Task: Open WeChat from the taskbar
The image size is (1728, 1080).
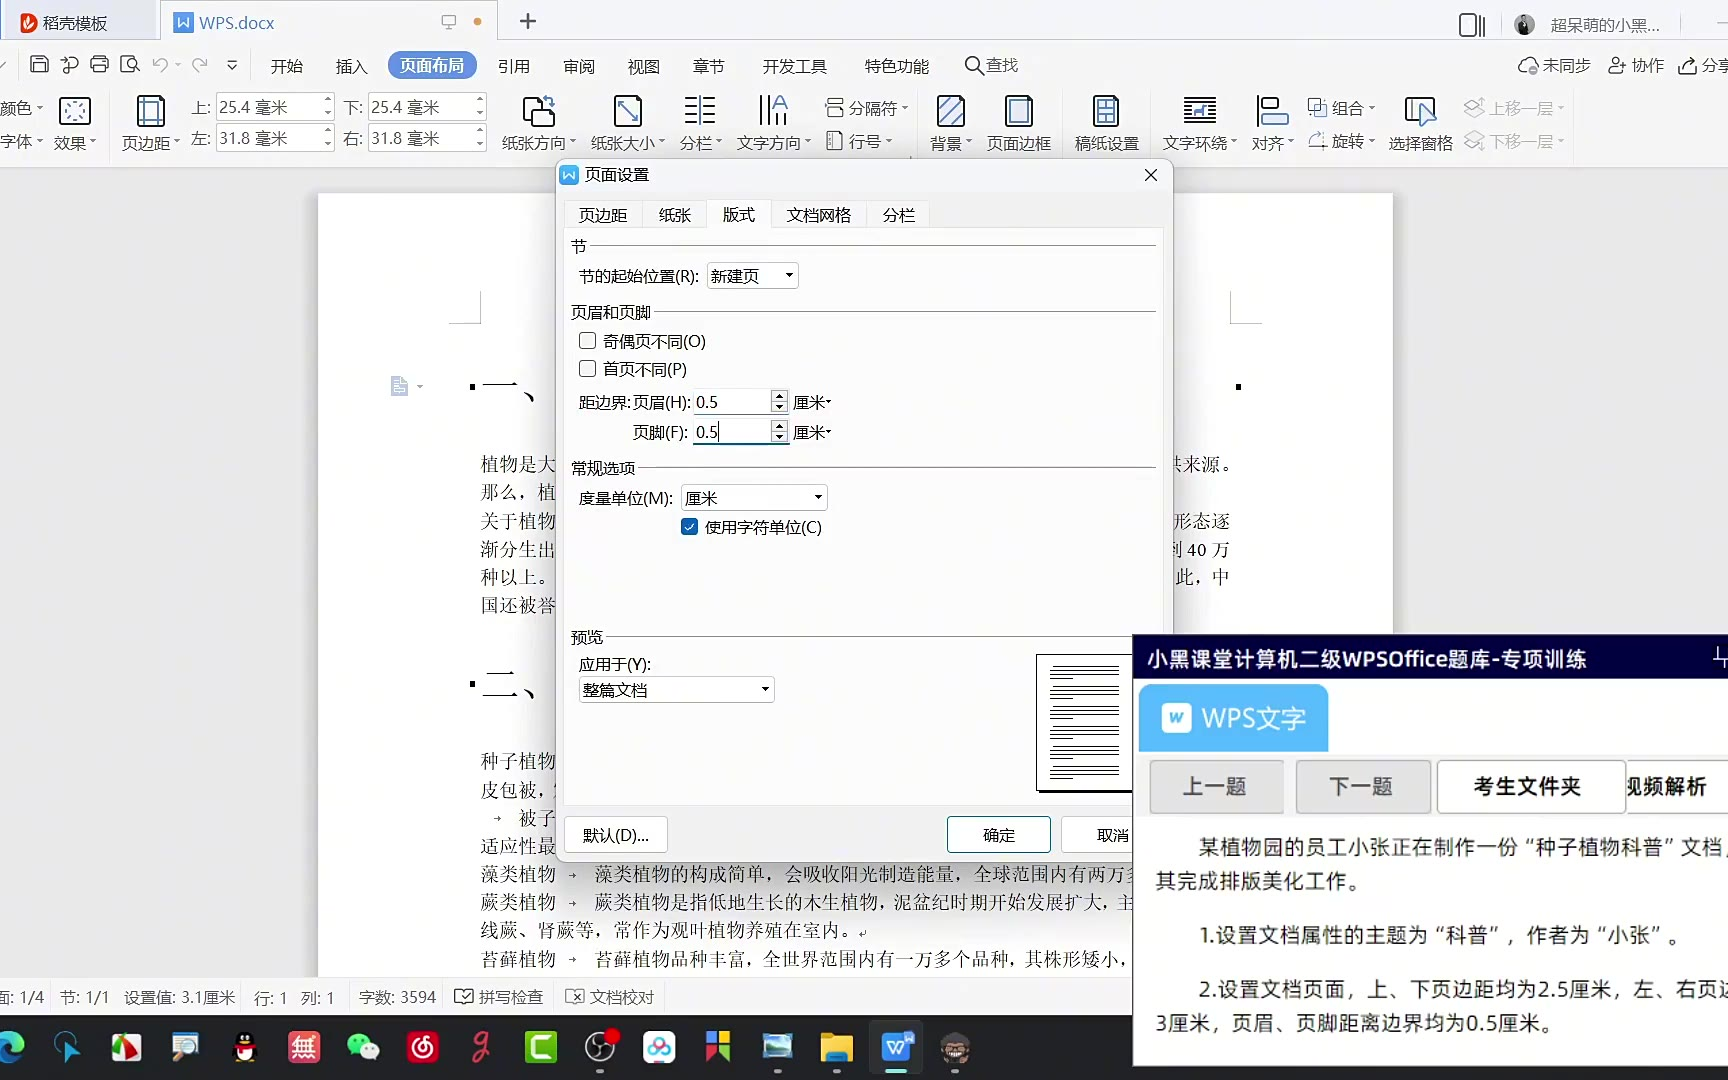Action: click(x=363, y=1047)
